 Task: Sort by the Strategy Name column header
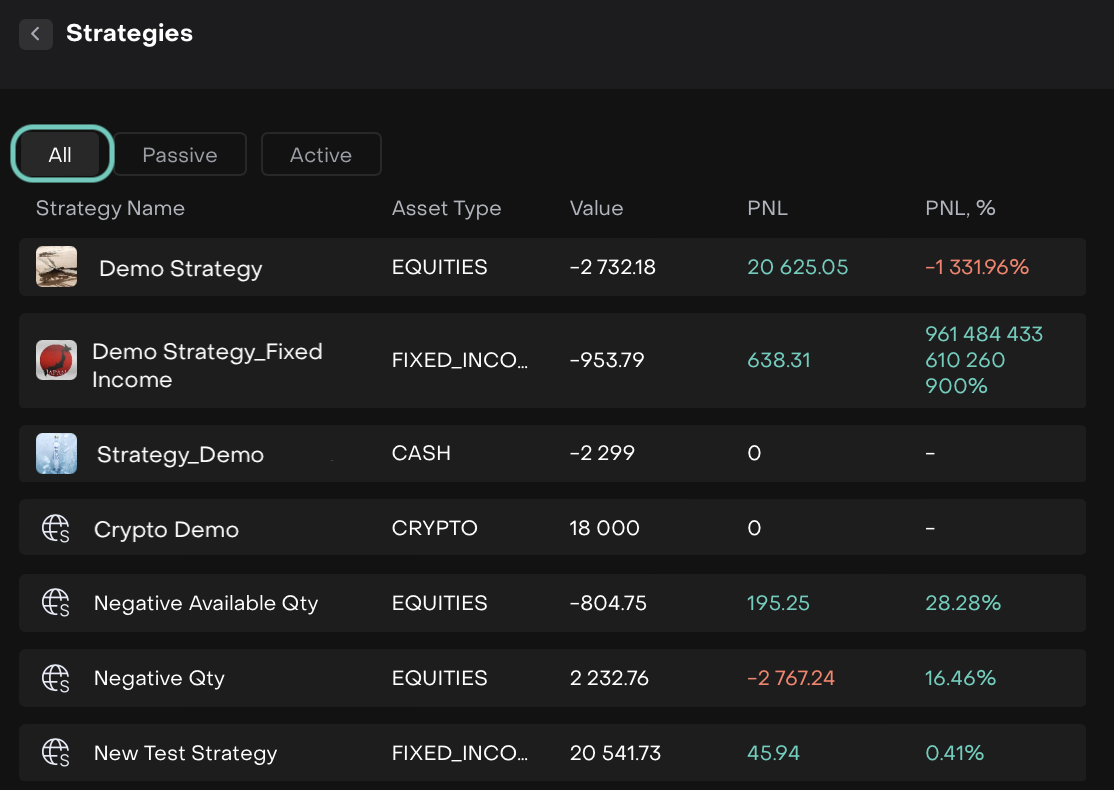[110, 208]
